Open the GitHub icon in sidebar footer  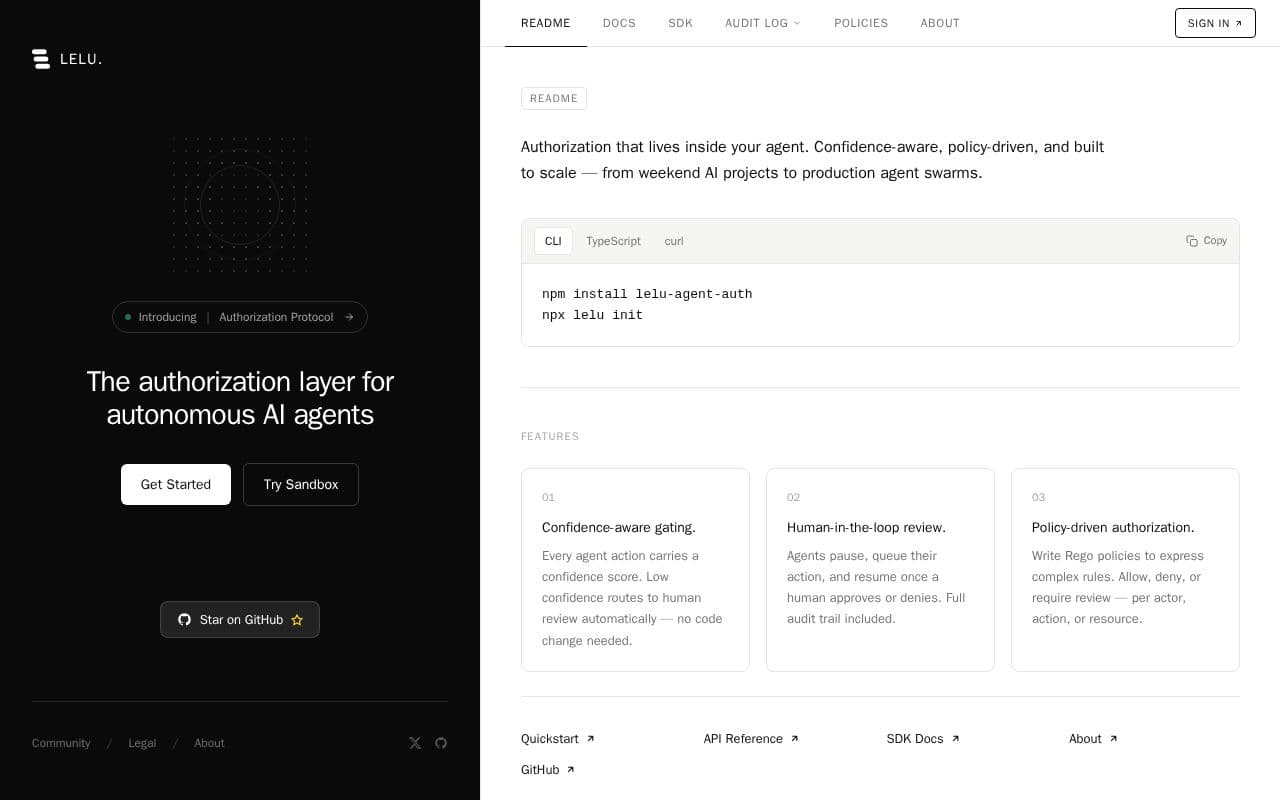(x=441, y=743)
